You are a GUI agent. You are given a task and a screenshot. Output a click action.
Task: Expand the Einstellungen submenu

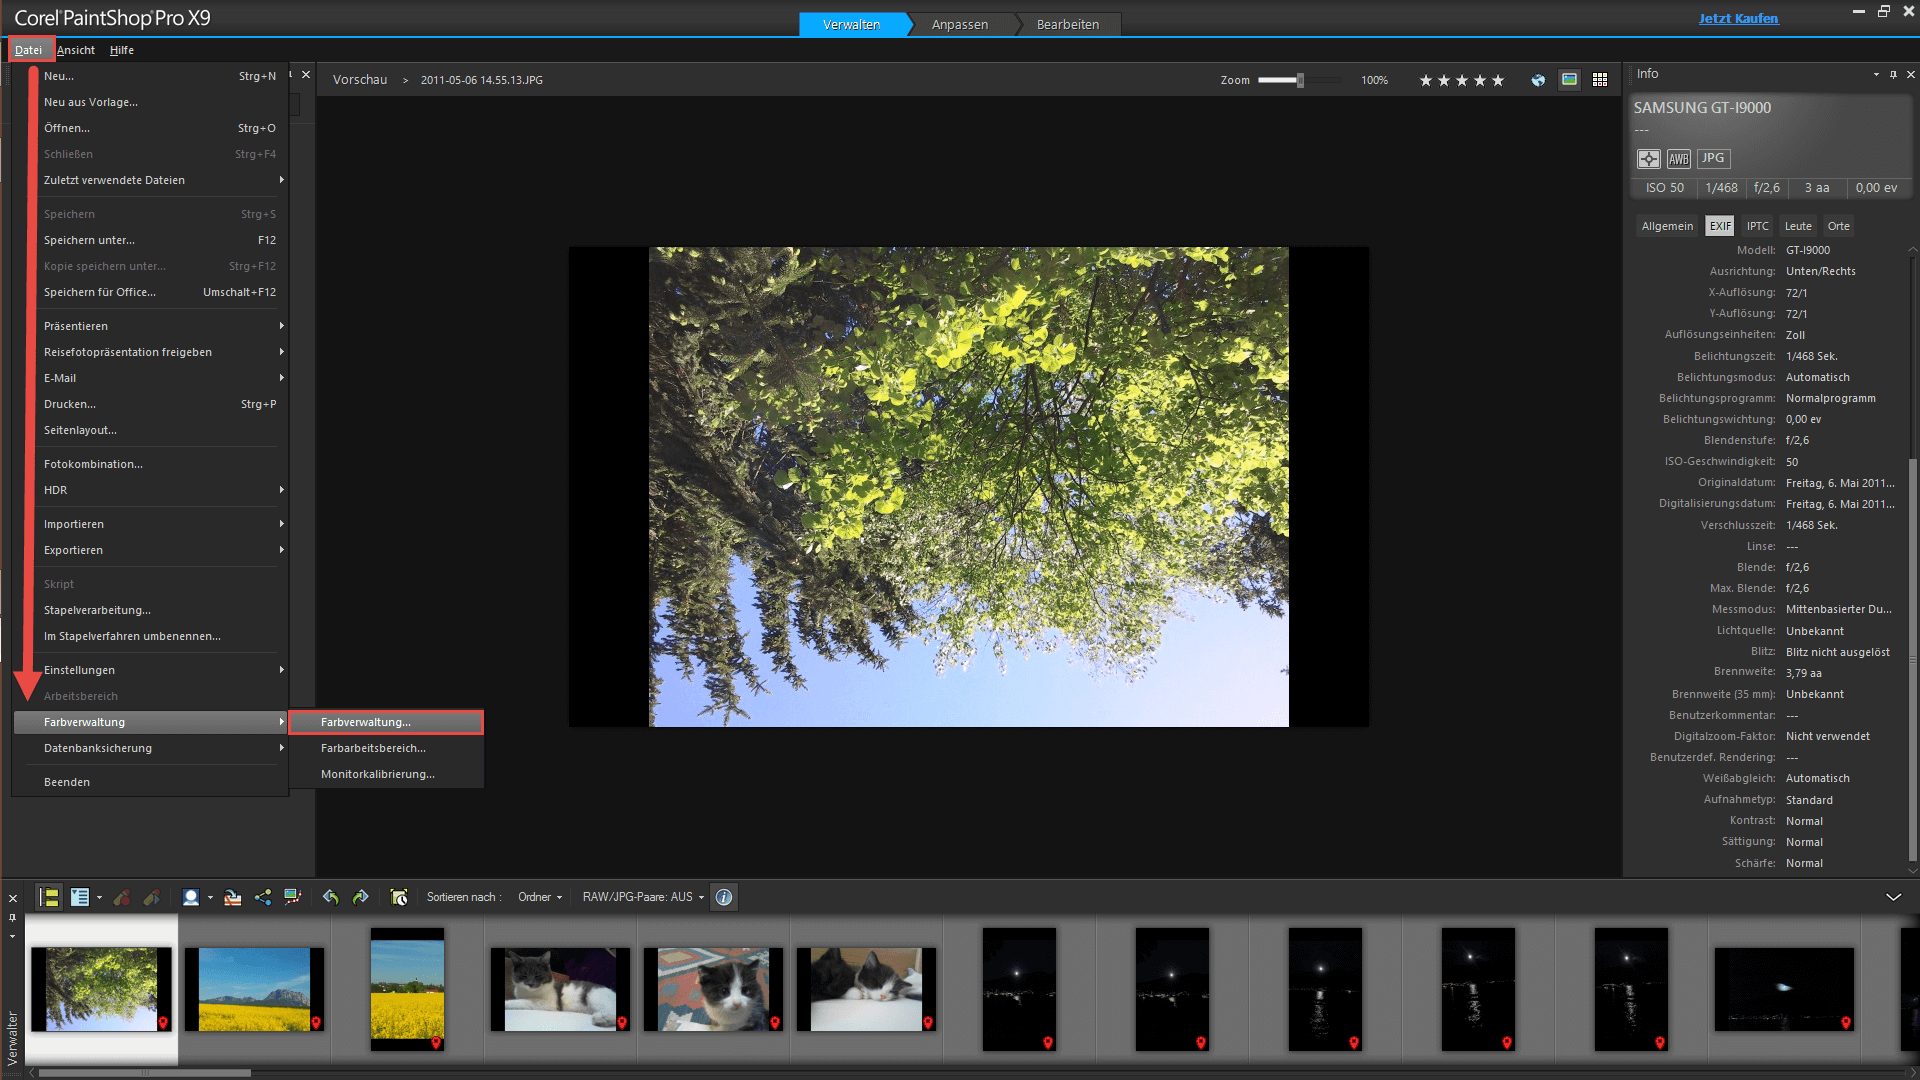[150, 670]
